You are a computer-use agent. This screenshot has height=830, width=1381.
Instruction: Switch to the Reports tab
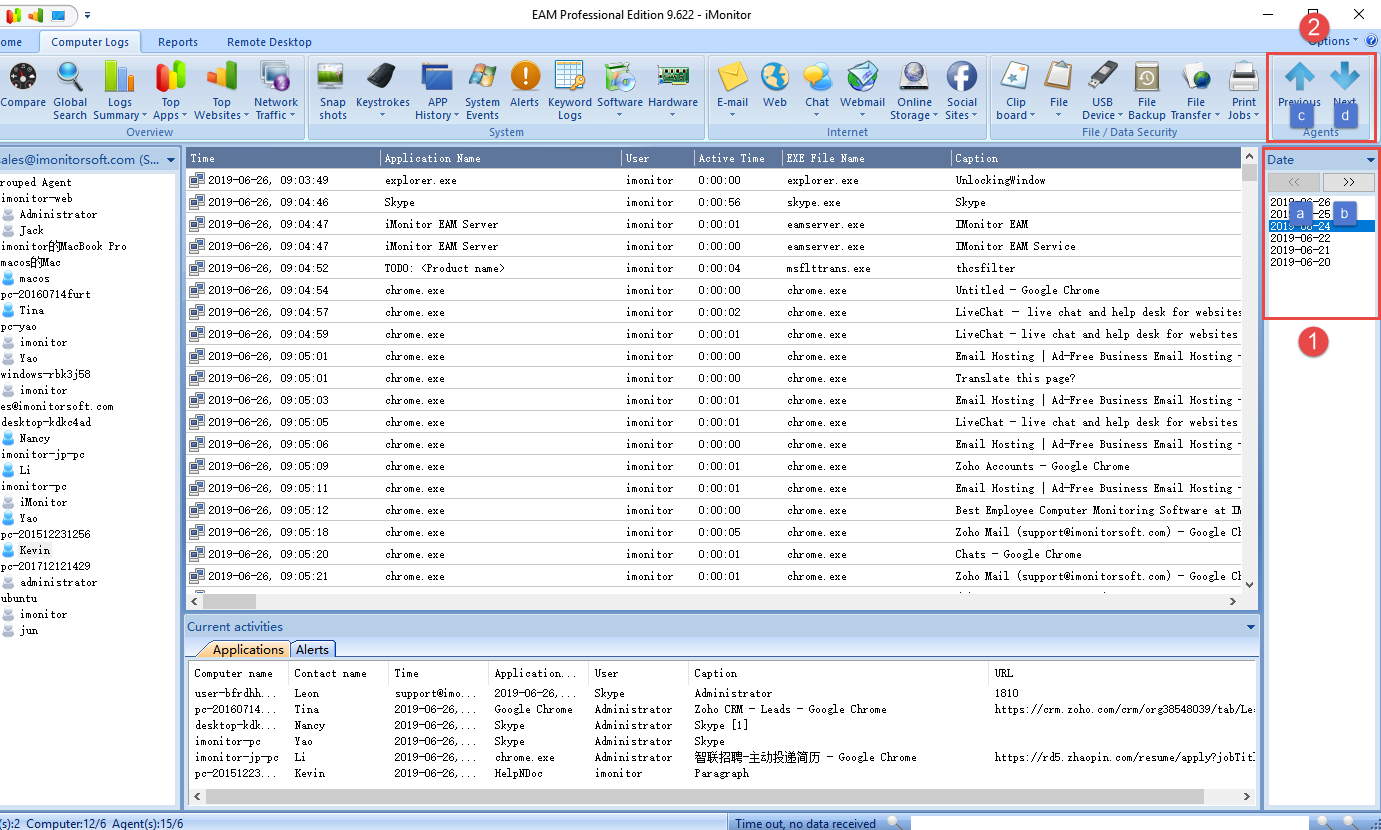(x=178, y=42)
